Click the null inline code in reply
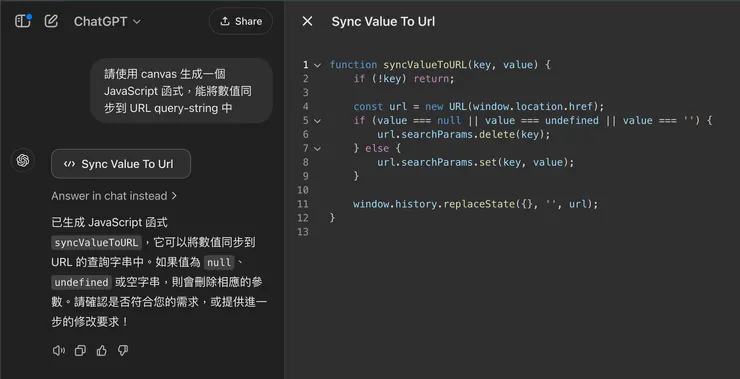740x379 pixels. [x=219, y=262]
